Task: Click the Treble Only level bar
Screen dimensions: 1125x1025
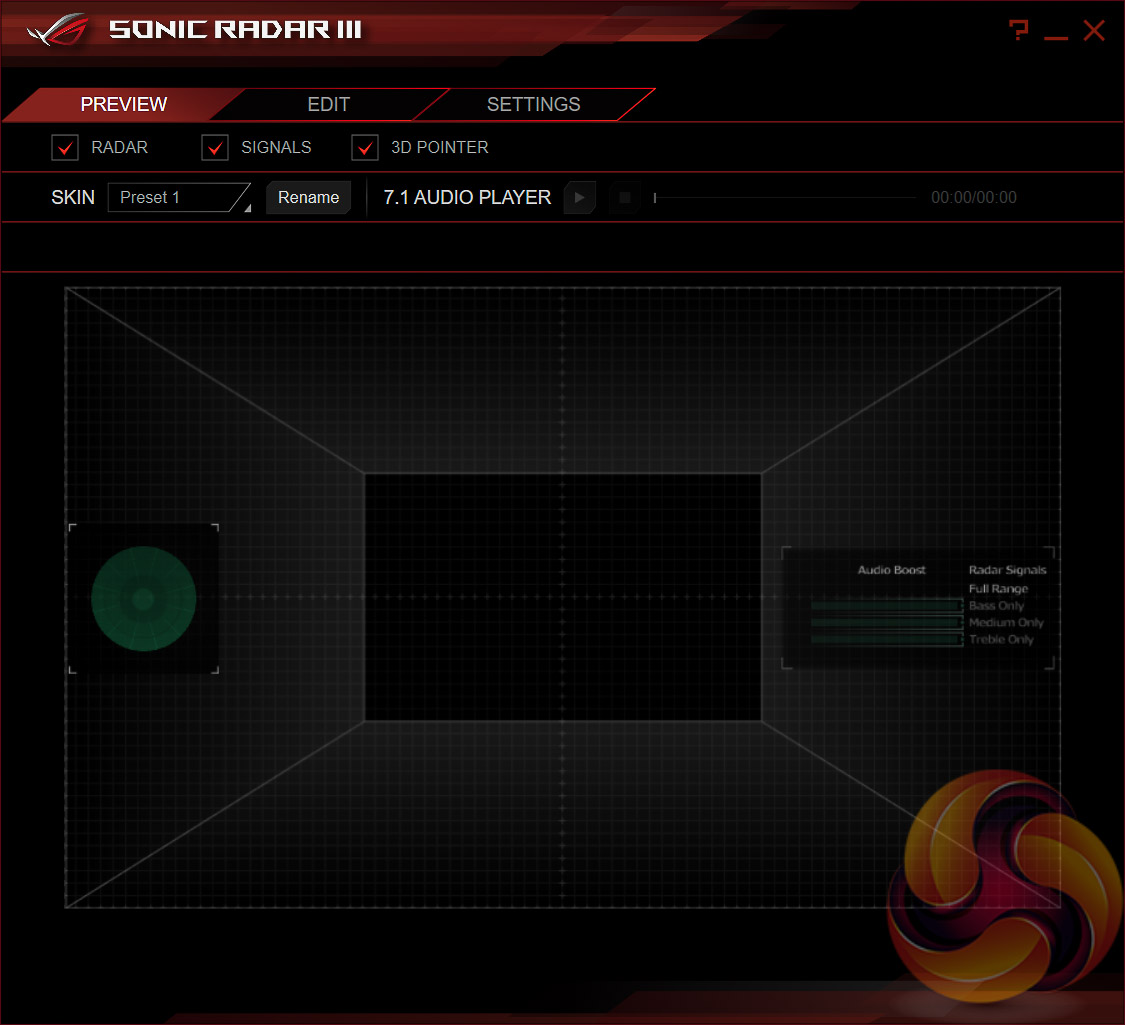Action: [x=886, y=639]
